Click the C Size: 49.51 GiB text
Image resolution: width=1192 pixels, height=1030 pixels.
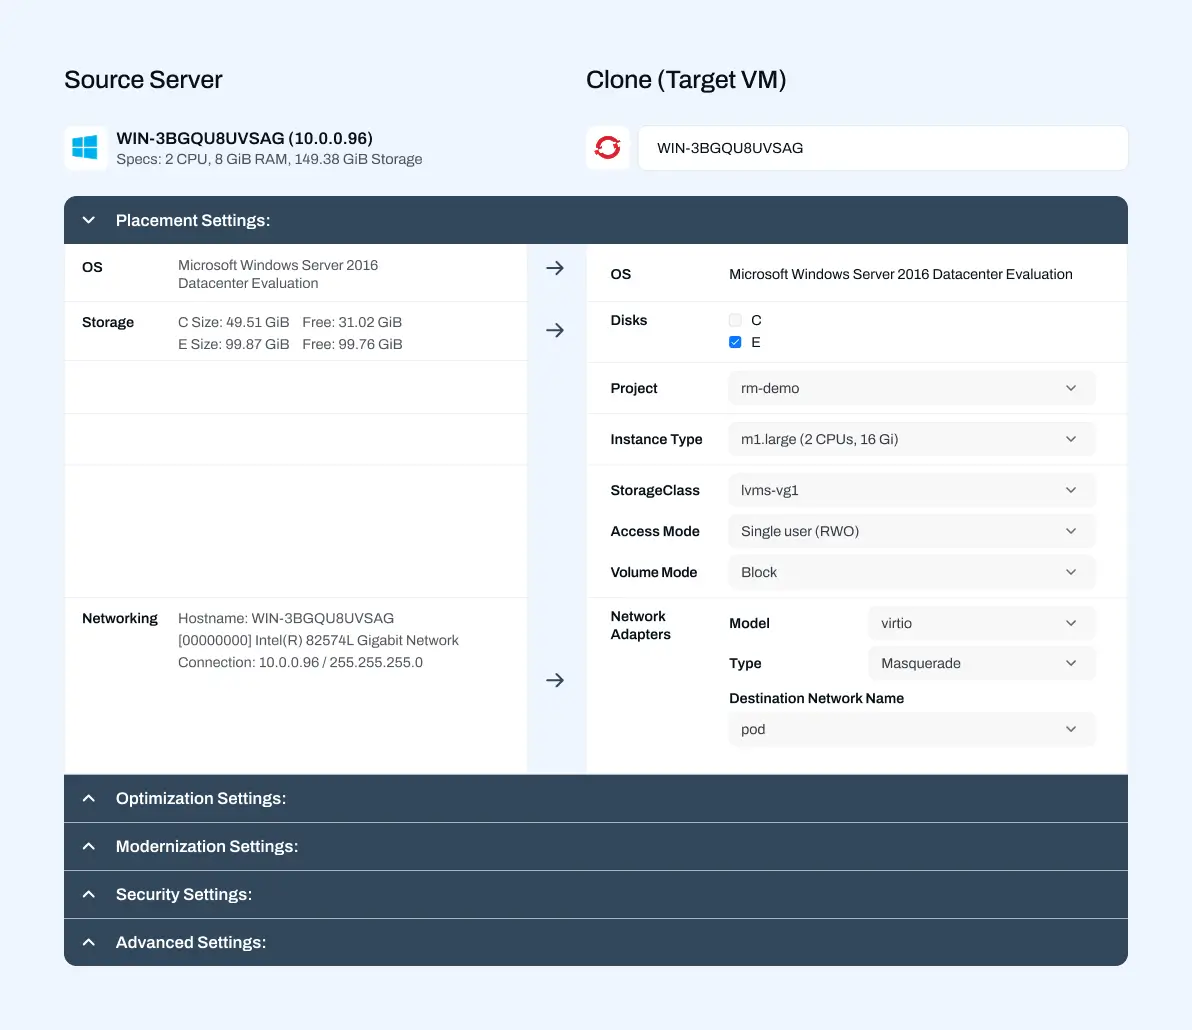pos(233,322)
